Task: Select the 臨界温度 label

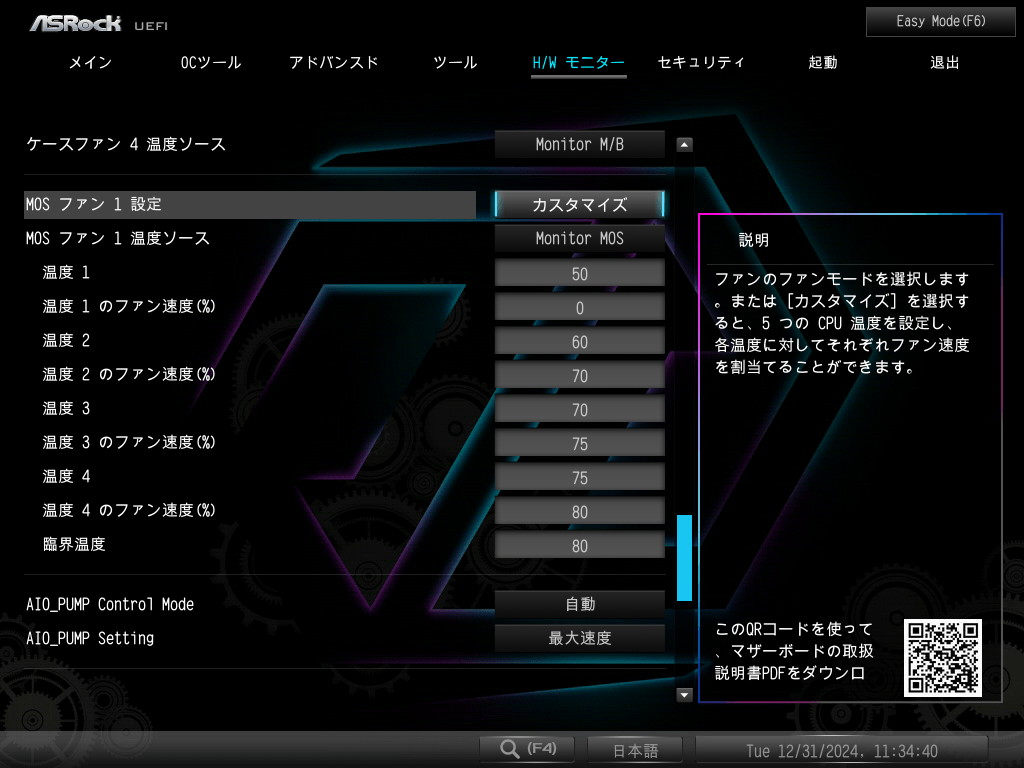Action: click(74, 544)
